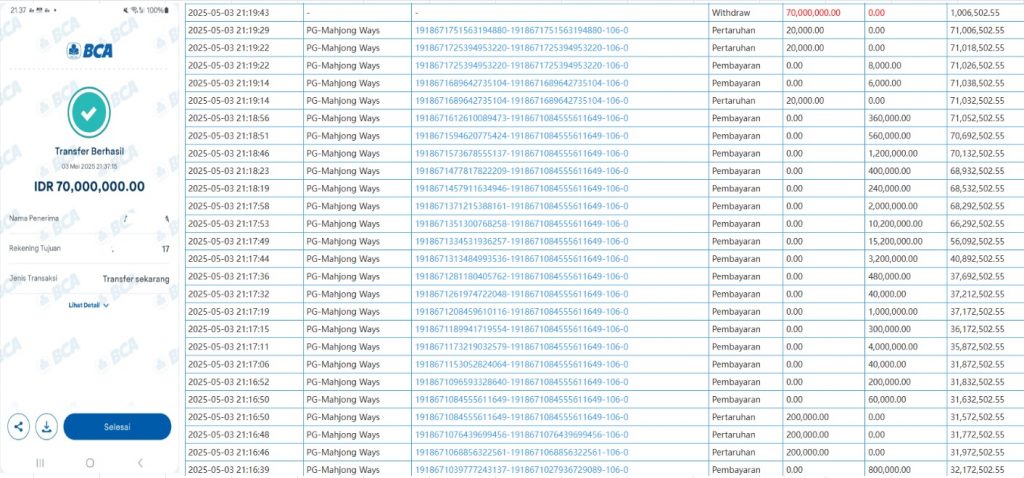Click balance 56,092,502.55

pos(976,241)
